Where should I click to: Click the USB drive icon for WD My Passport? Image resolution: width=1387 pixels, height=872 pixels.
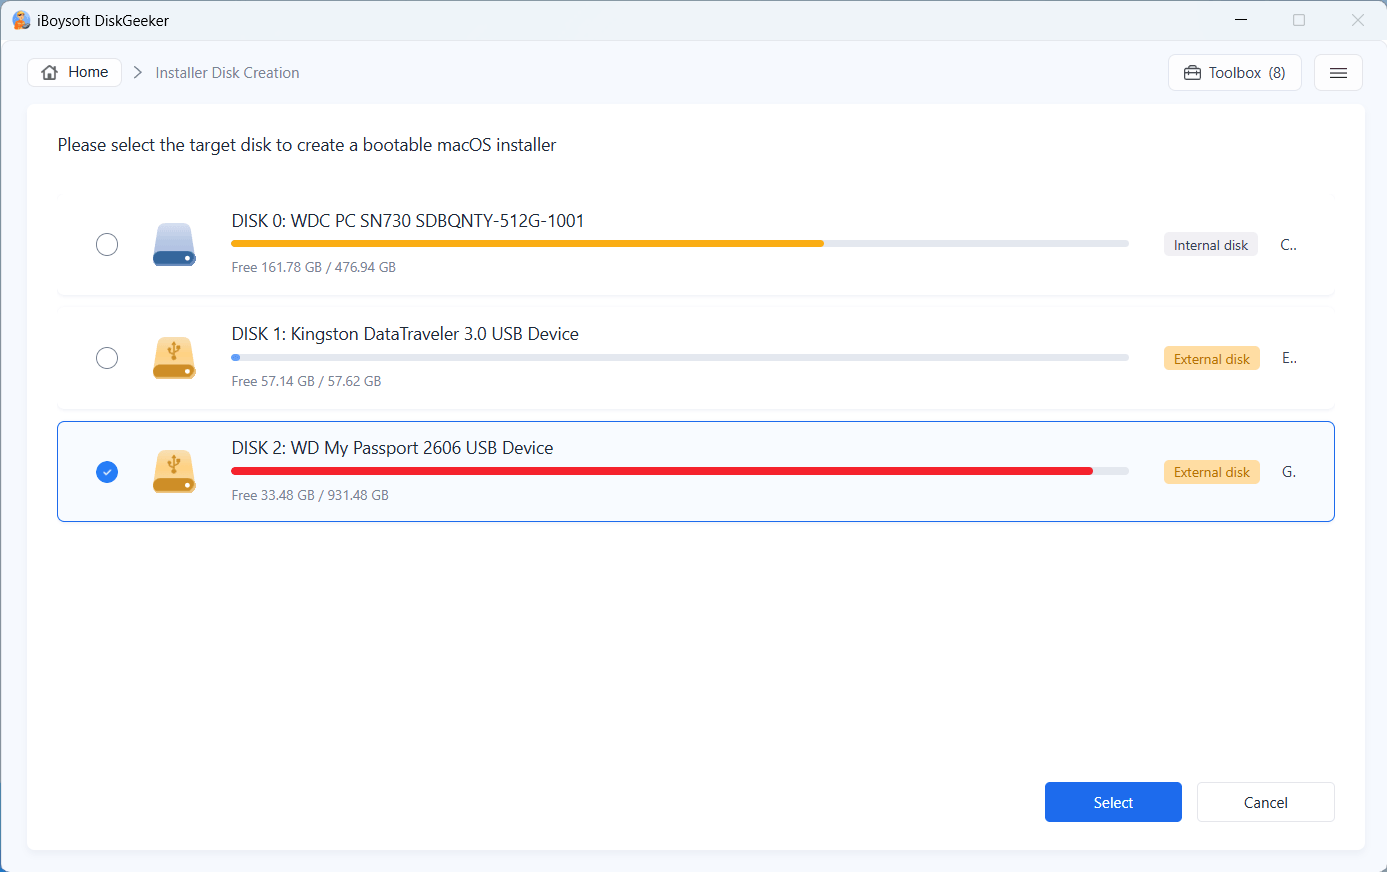(174, 472)
